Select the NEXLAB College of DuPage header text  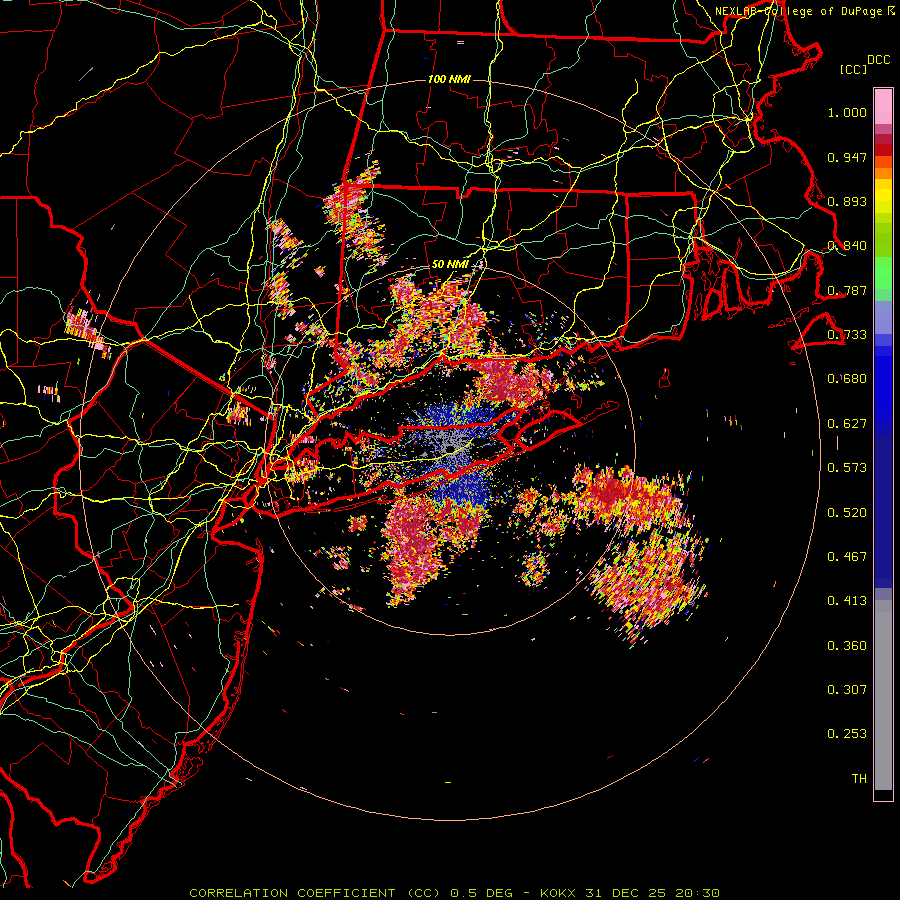pyautogui.click(x=805, y=11)
